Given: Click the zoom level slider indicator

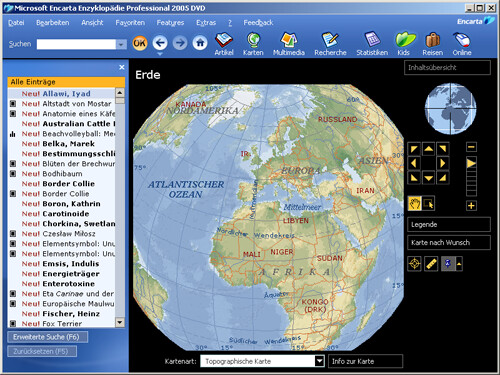Looking at the screenshot, I should pyautogui.click(x=471, y=163).
